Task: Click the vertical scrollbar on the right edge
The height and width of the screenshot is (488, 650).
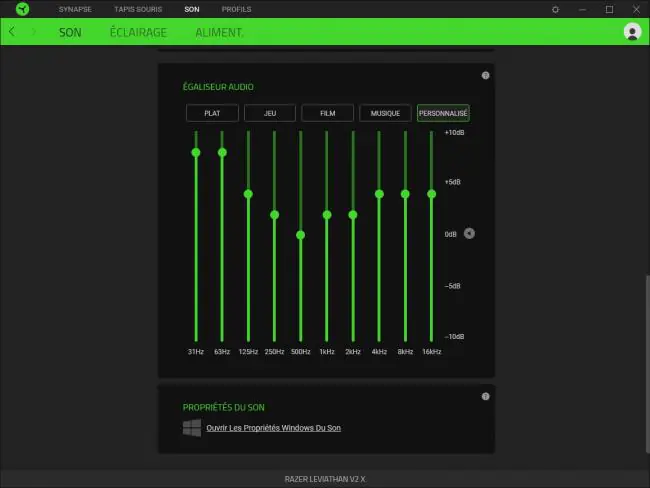Action: (648, 363)
